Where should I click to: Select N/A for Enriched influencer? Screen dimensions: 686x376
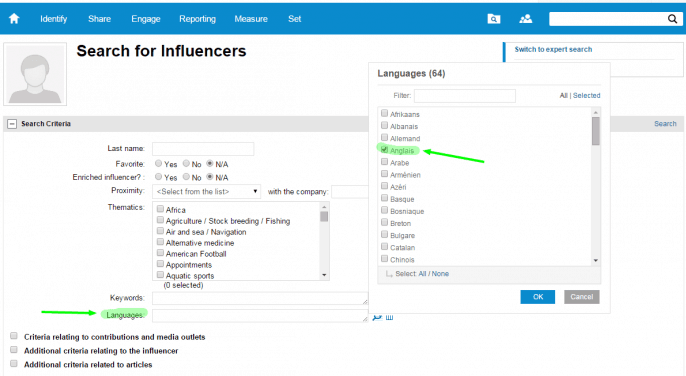pos(210,177)
